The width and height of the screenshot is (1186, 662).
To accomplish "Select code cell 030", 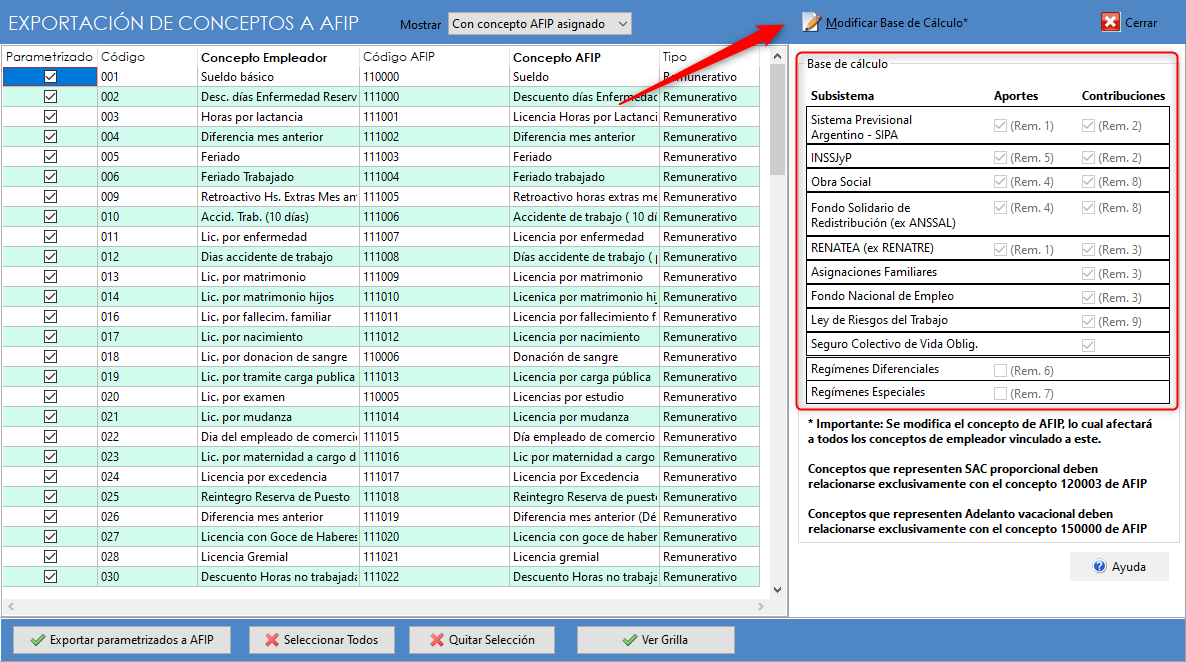I will (x=147, y=577).
